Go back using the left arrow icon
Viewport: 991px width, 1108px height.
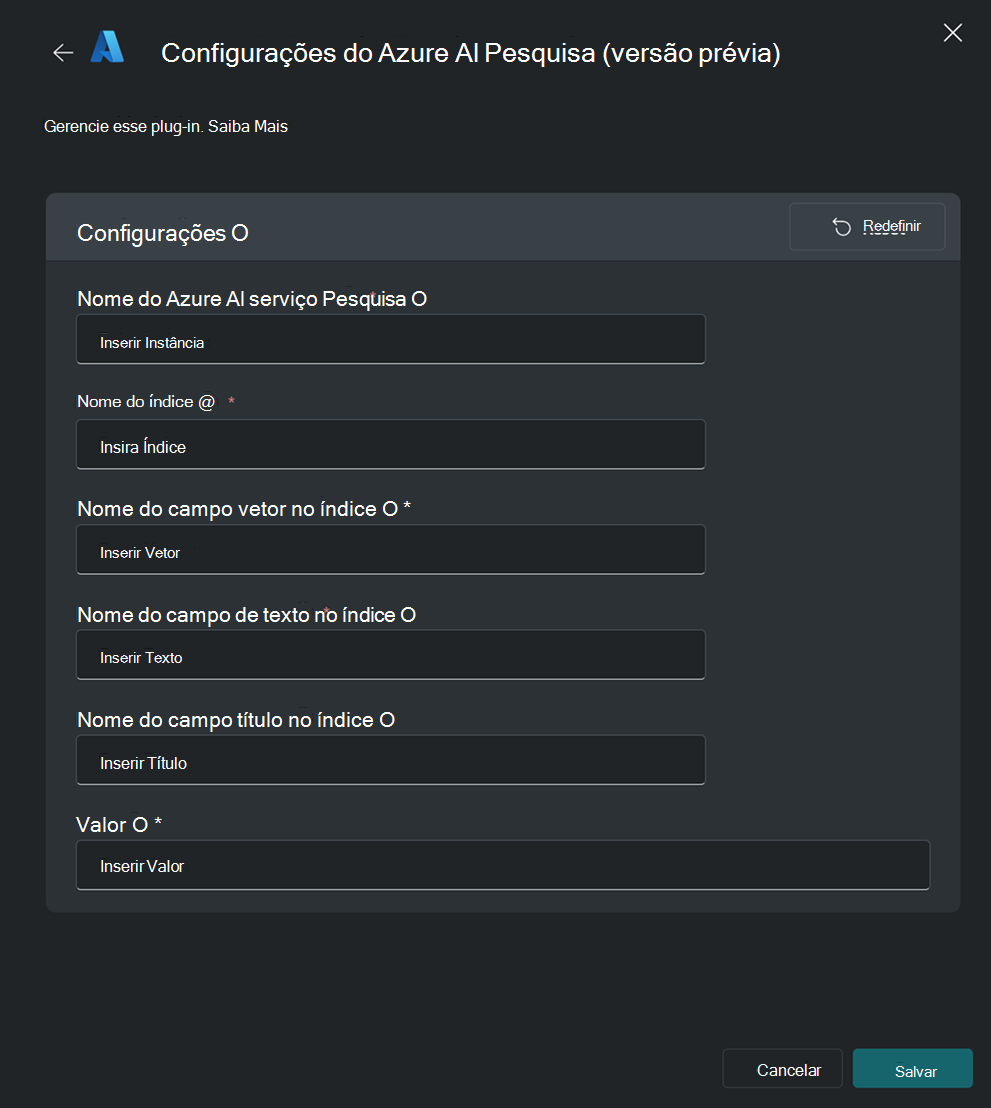tap(63, 52)
